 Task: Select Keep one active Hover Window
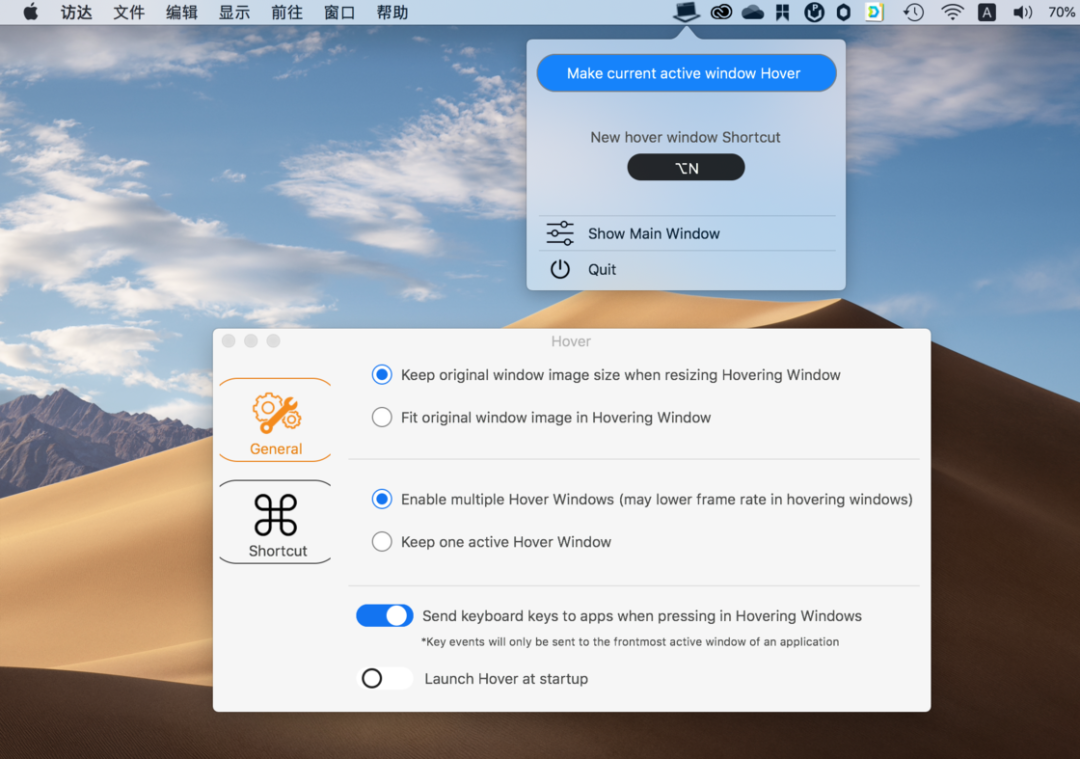pos(382,542)
